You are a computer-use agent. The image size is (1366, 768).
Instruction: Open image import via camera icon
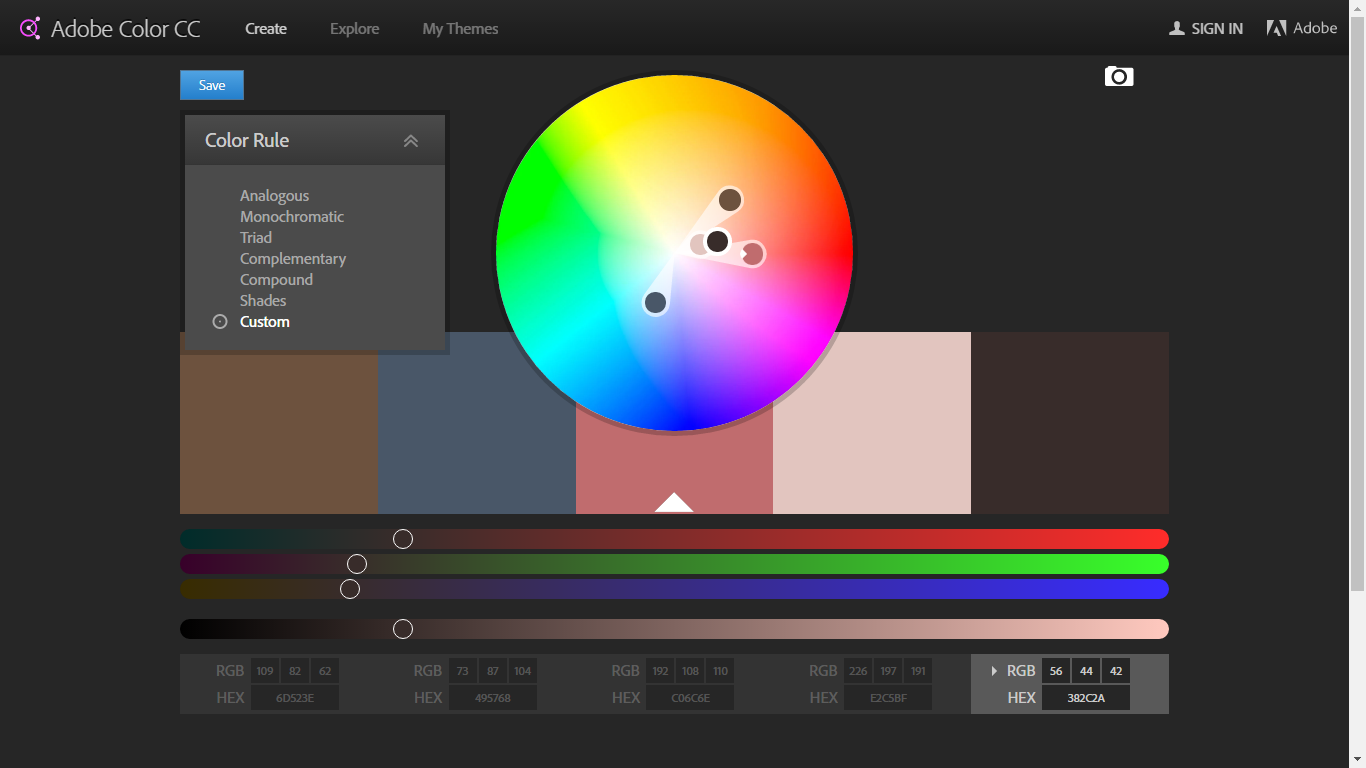[1119, 76]
